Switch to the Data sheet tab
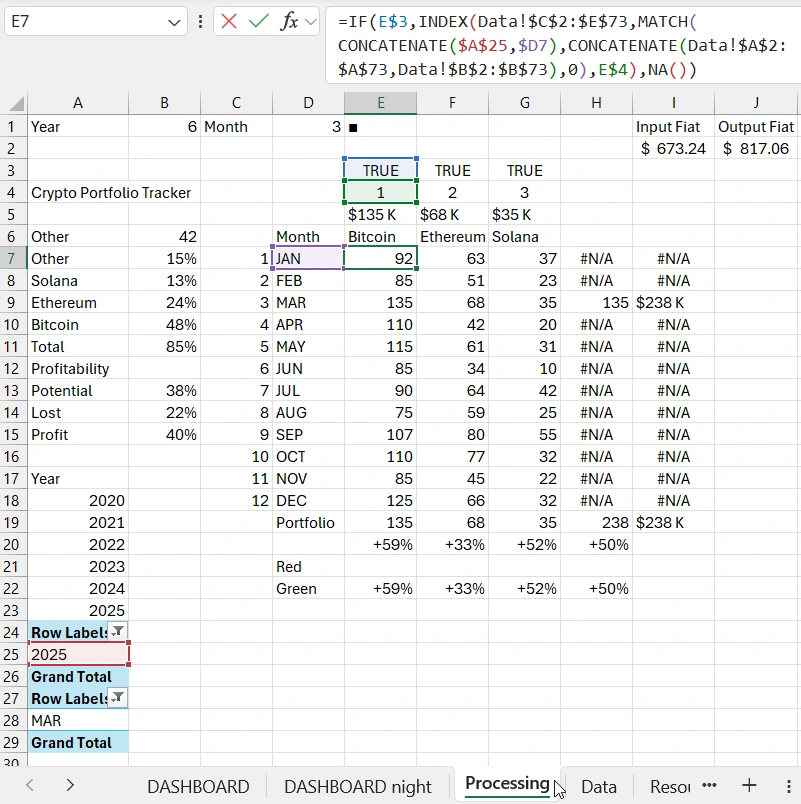 coord(598,786)
